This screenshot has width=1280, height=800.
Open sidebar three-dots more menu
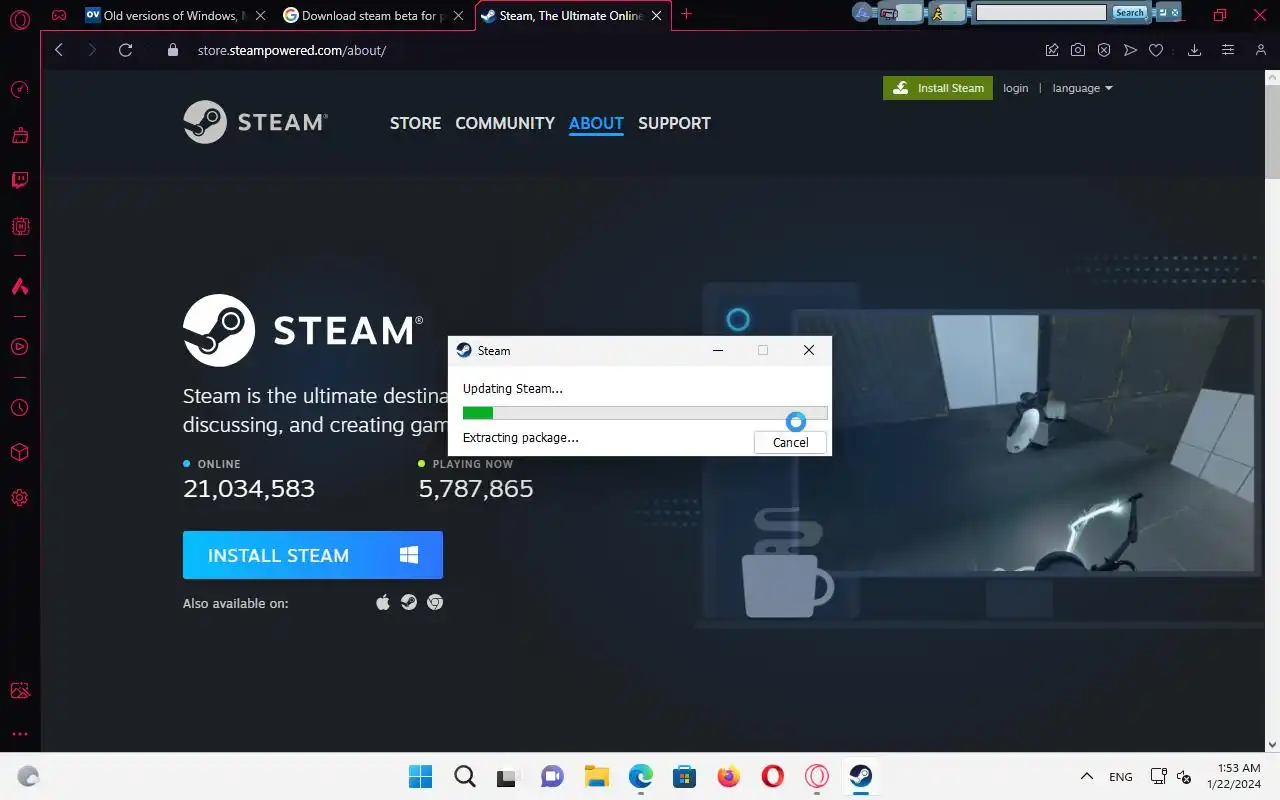pyautogui.click(x=19, y=734)
